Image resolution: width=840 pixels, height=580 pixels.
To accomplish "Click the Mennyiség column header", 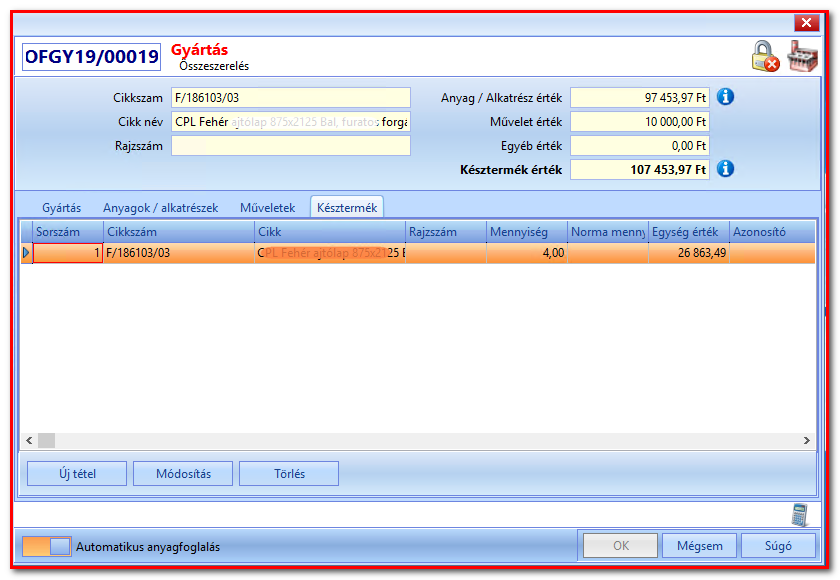I will click(527, 232).
